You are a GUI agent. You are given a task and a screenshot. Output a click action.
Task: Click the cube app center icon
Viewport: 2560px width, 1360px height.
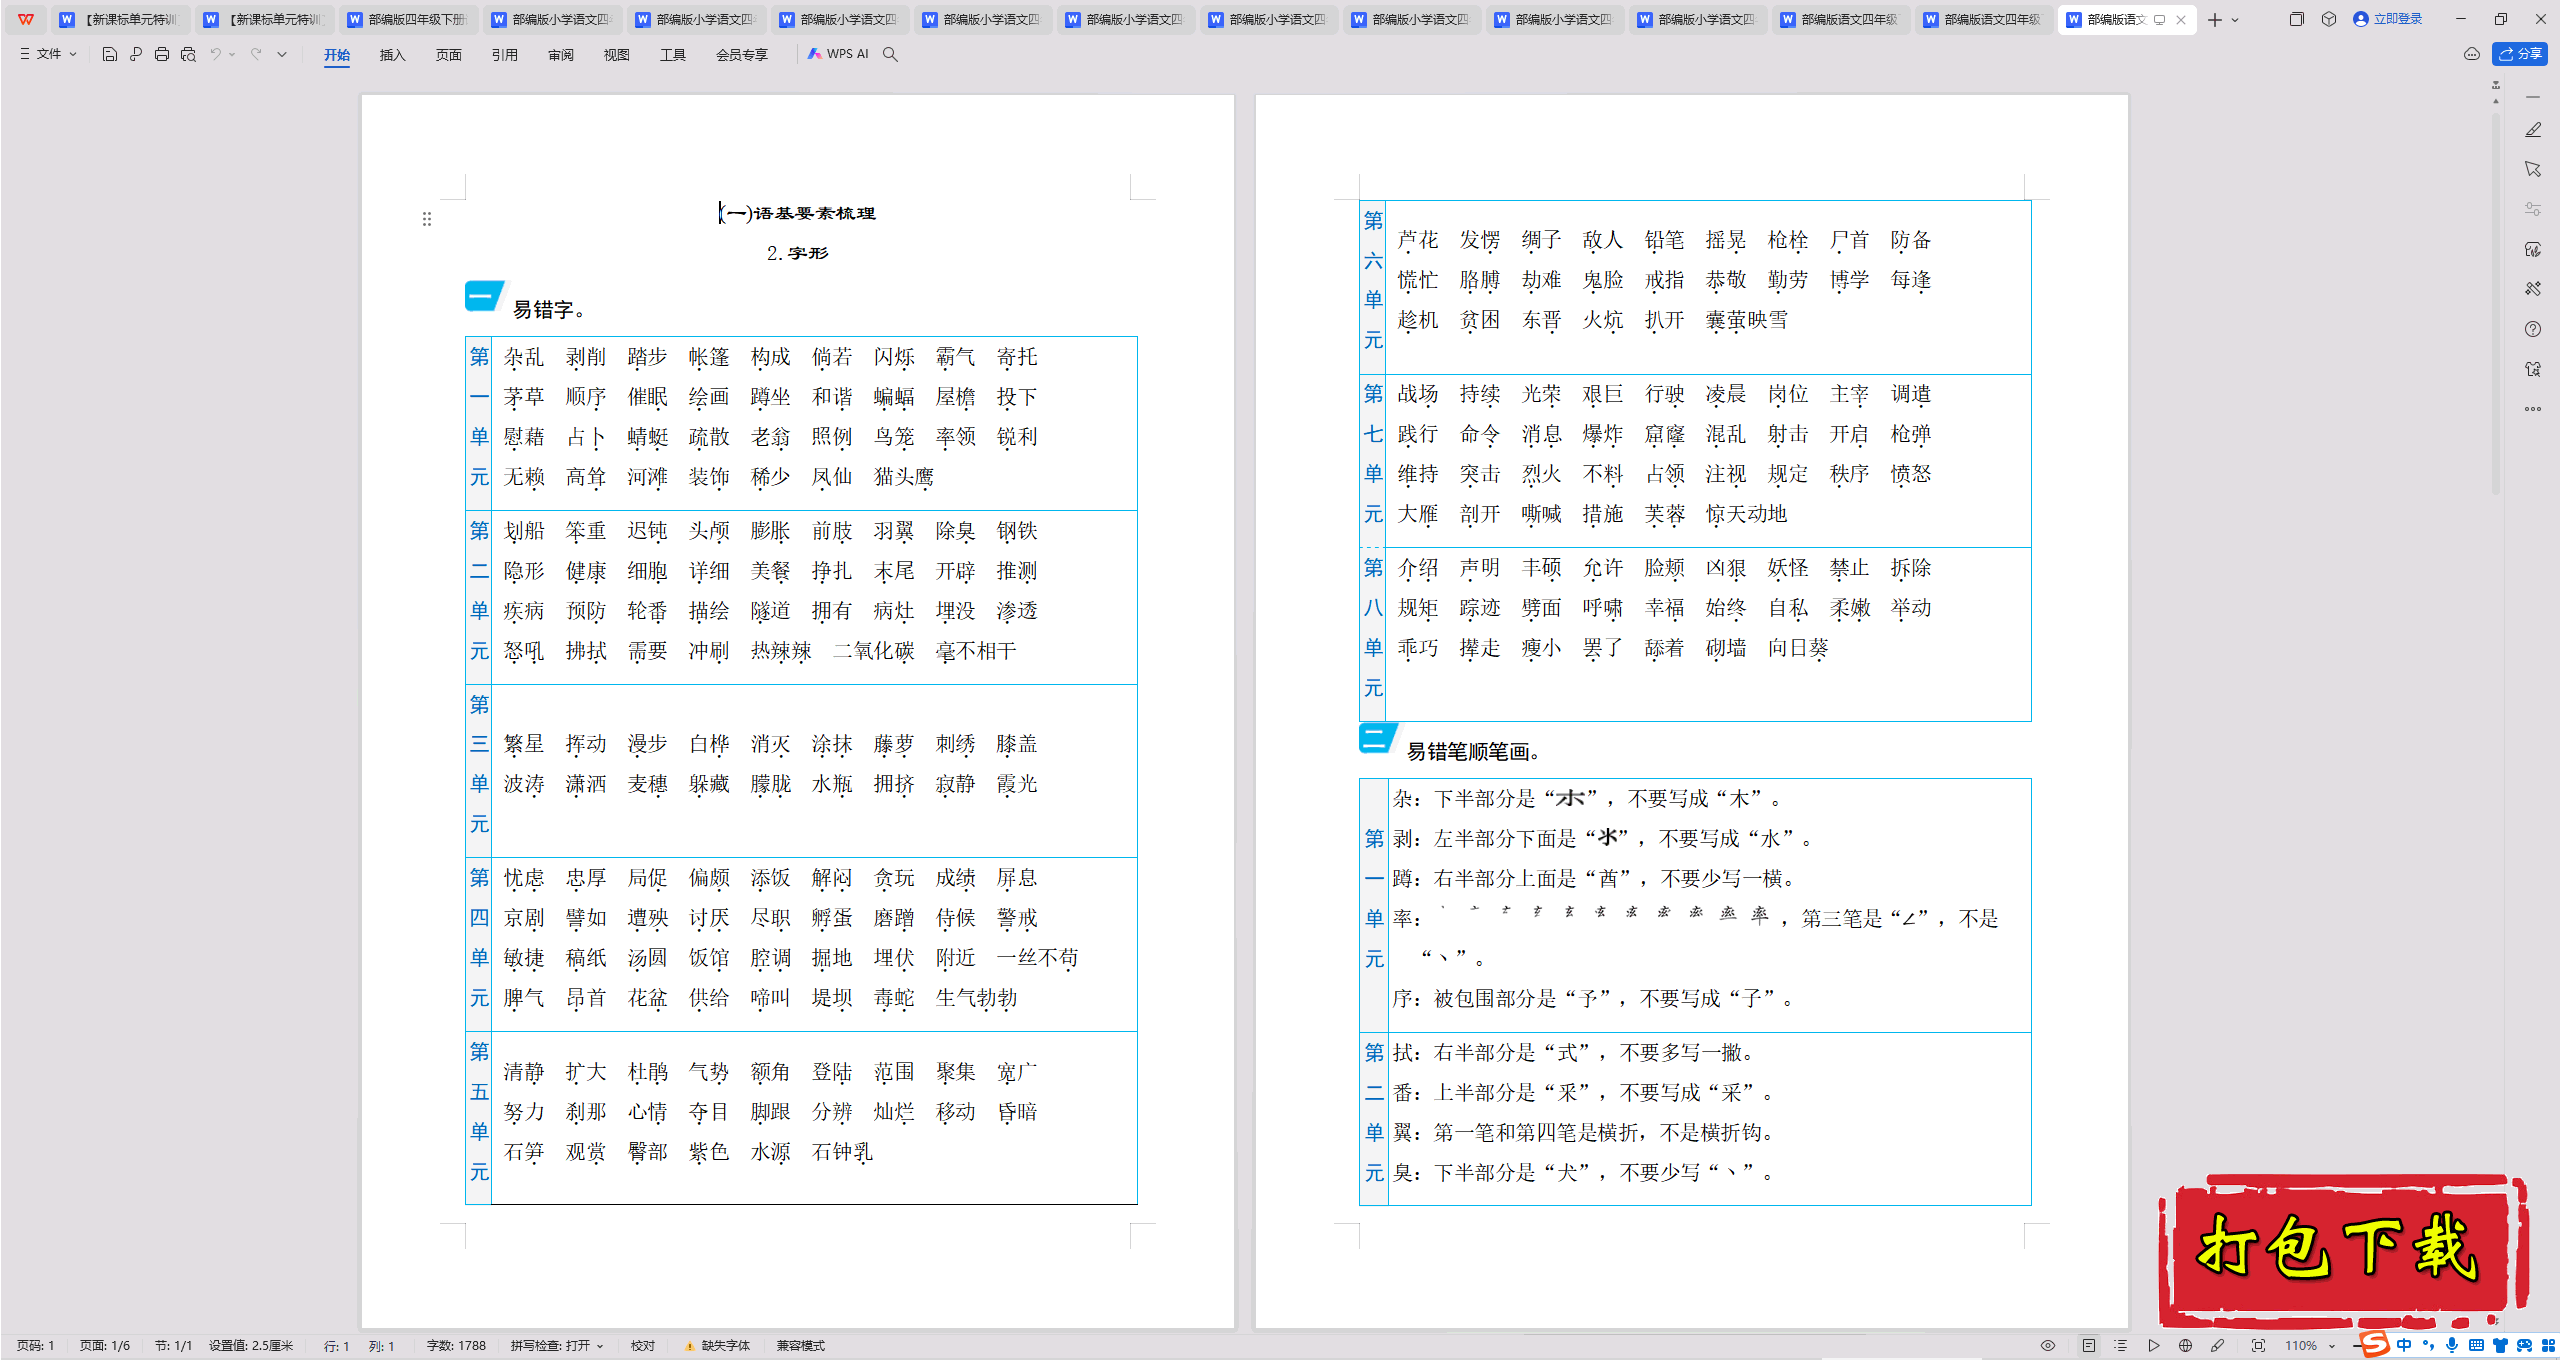coord(2329,19)
